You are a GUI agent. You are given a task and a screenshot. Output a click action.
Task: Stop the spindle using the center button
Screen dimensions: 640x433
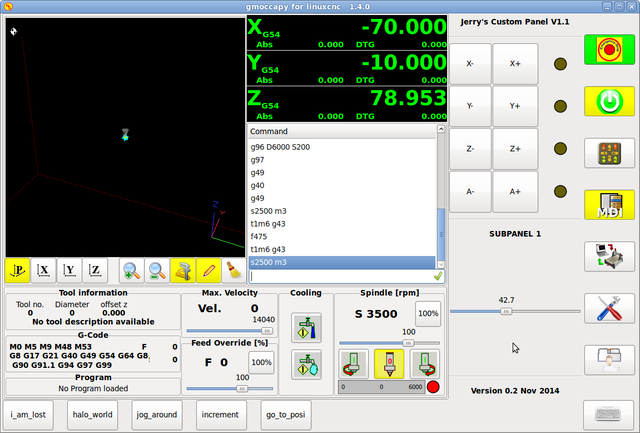(x=388, y=363)
